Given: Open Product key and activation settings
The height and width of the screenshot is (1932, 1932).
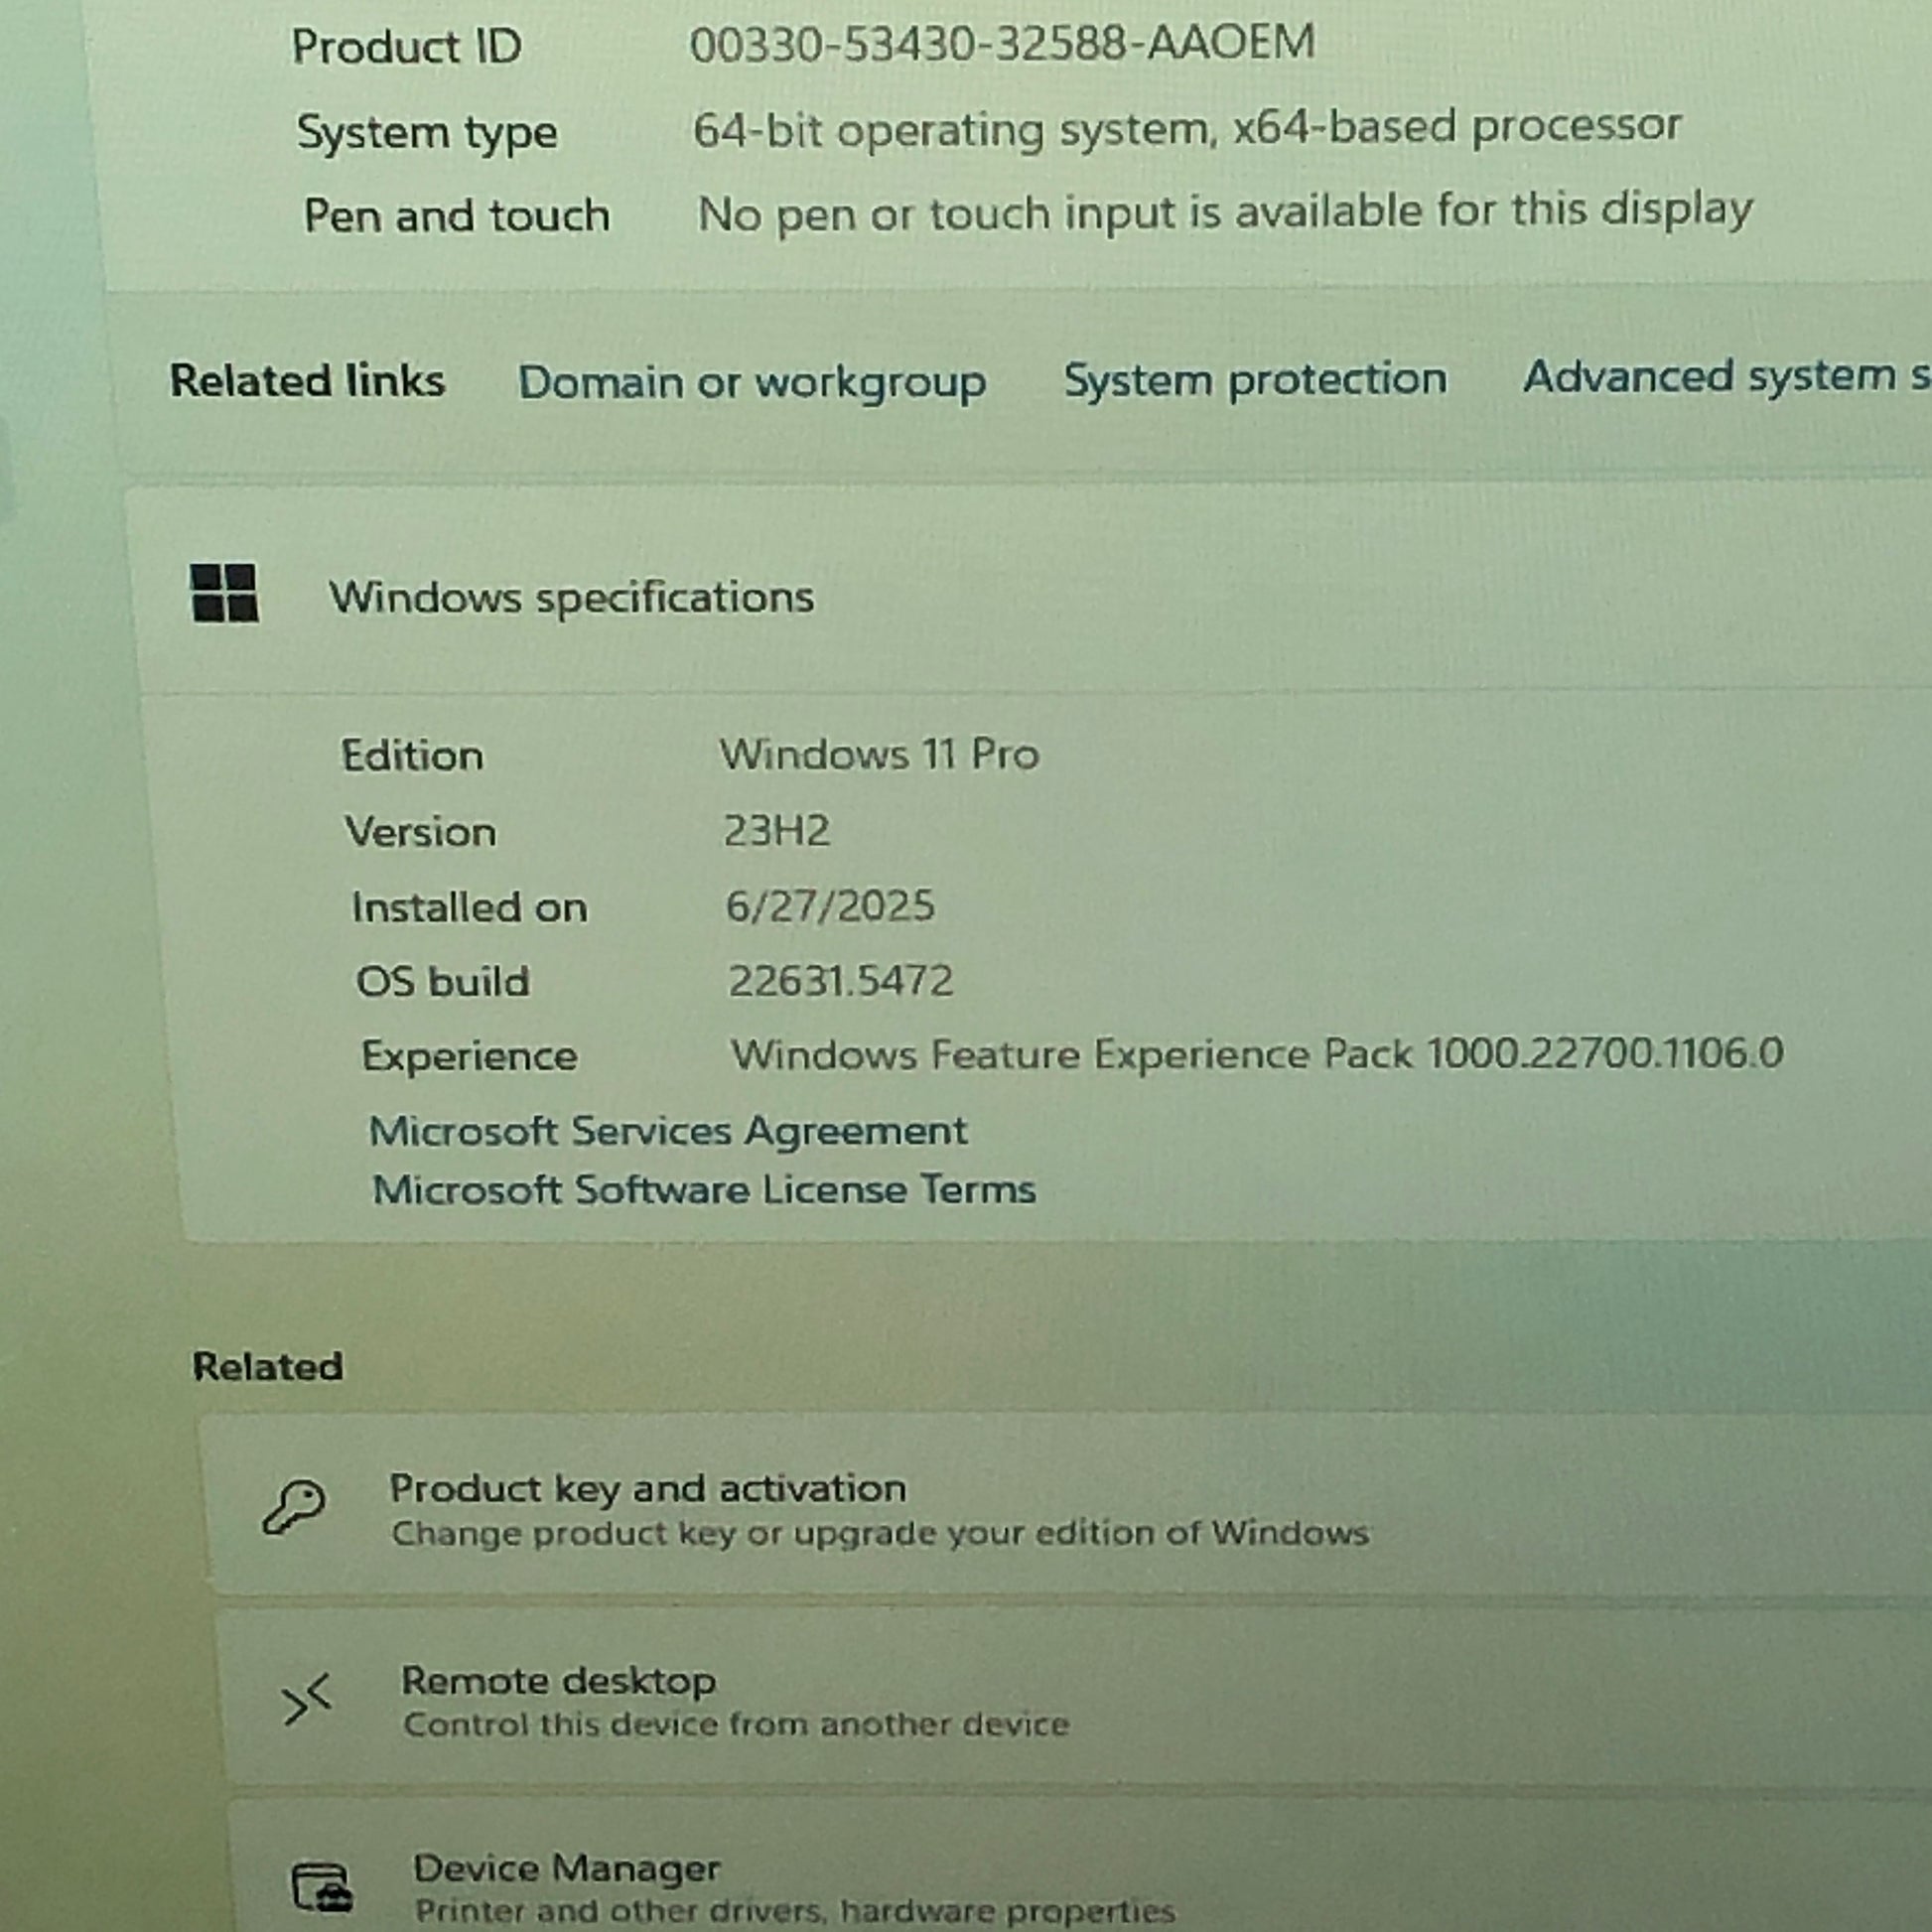Looking at the screenshot, I should (x=648, y=1488).
